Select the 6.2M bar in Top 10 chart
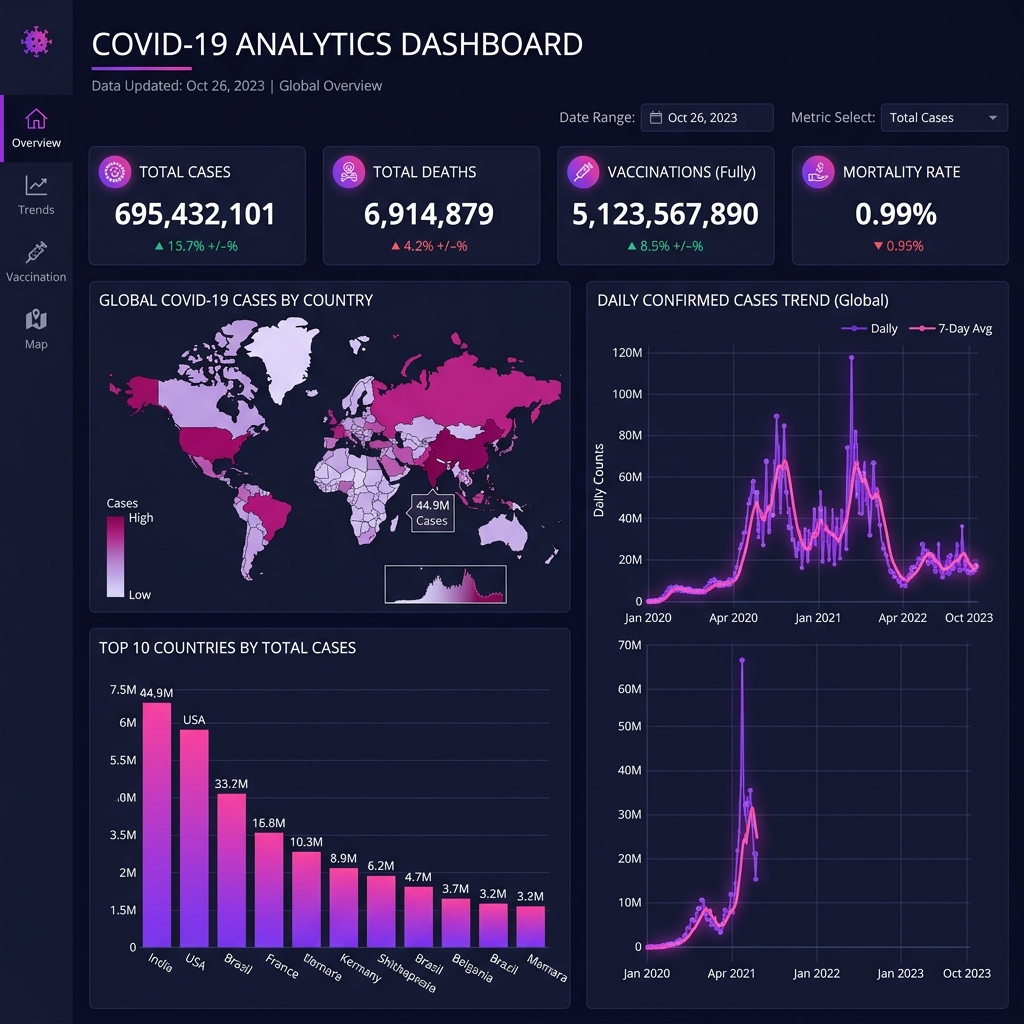The image size is (1024, 1024). 381,912
